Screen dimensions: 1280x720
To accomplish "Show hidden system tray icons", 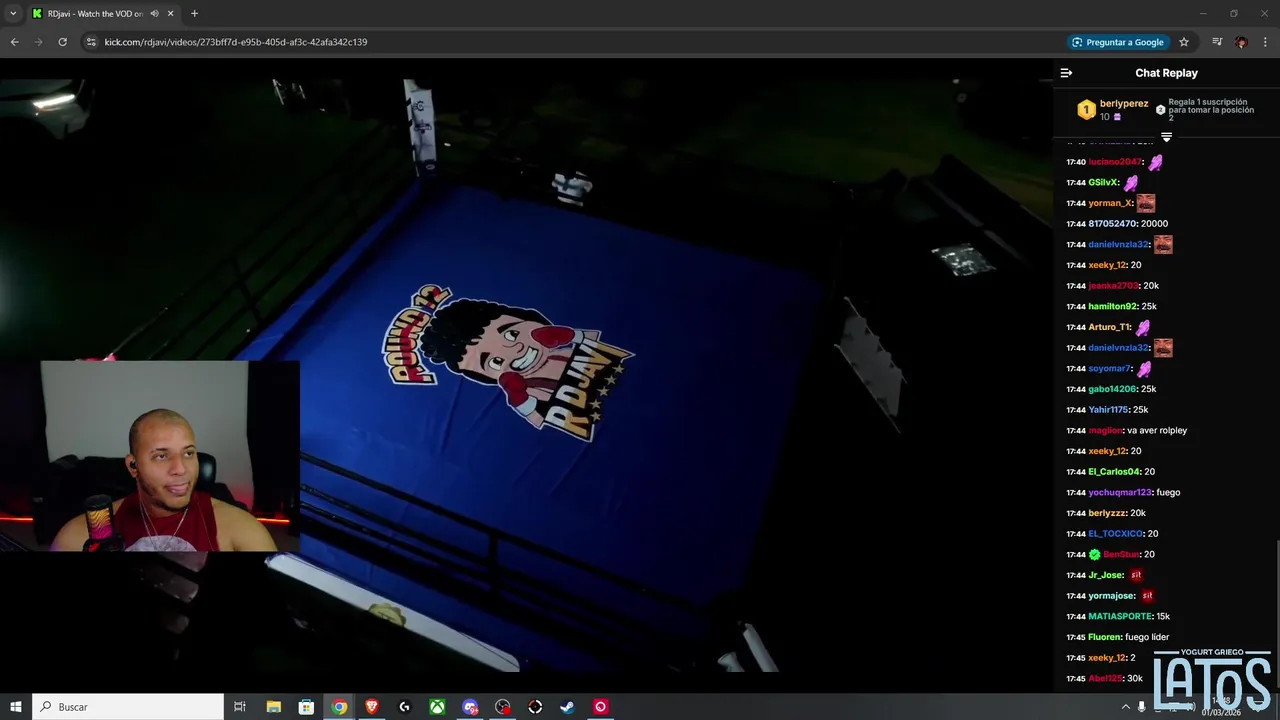I will click(x=1125, y=707).
